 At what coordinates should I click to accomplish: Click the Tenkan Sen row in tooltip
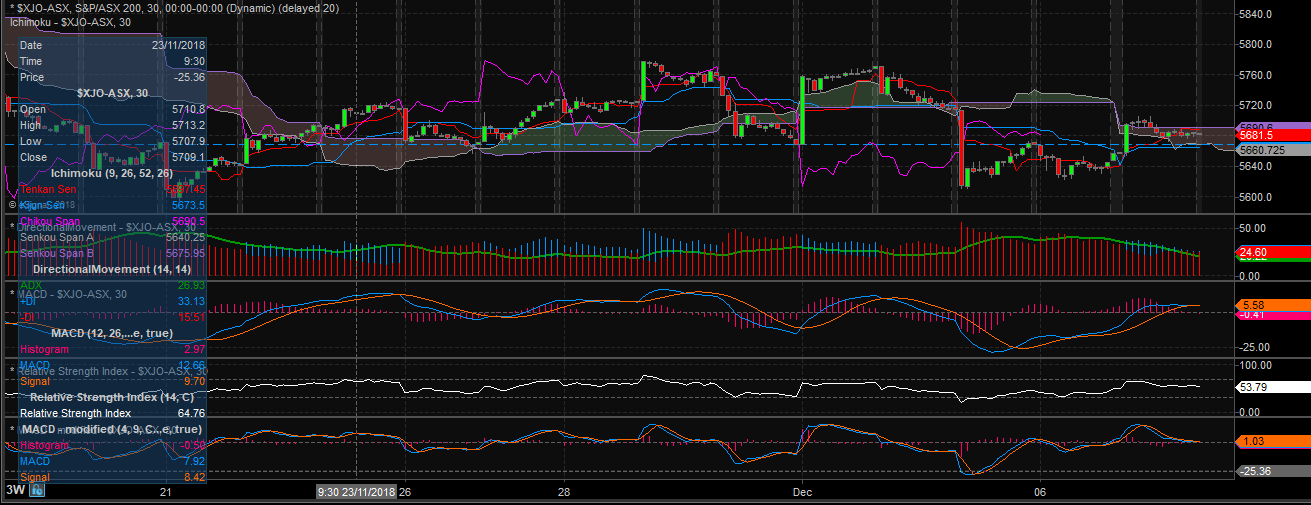tap(112, 189)
